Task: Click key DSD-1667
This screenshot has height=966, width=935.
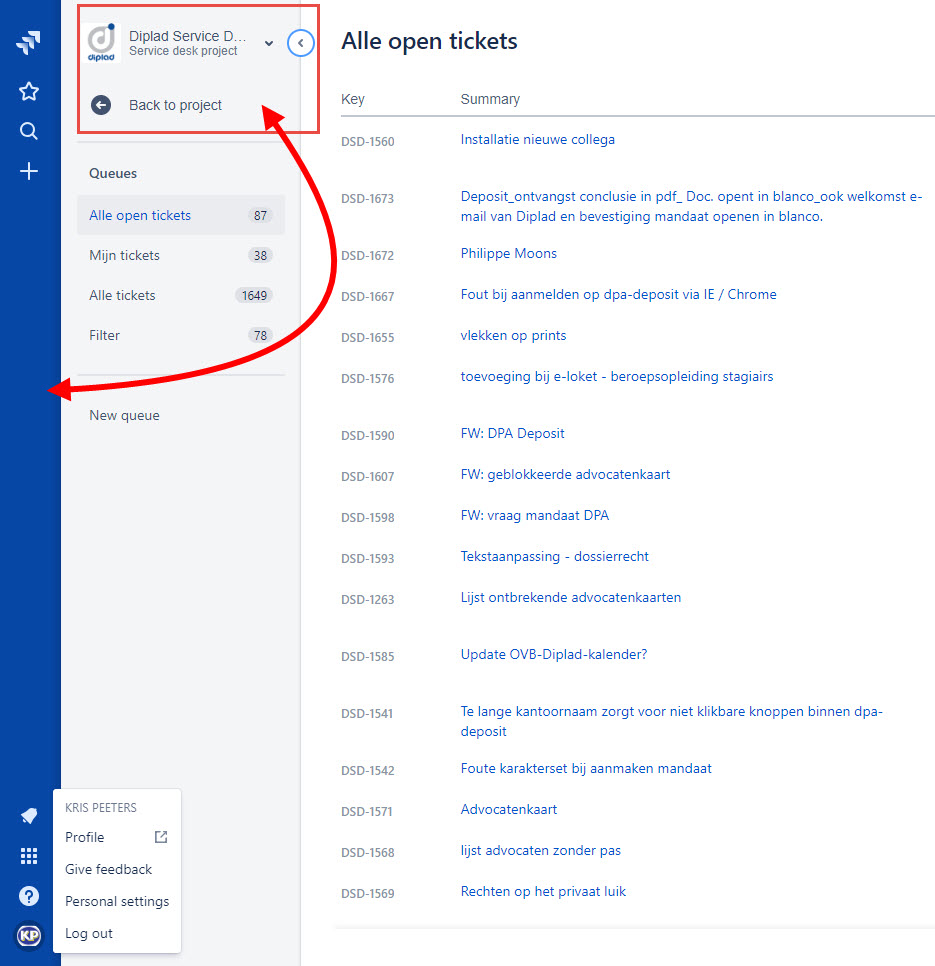Action: (368, 296)
